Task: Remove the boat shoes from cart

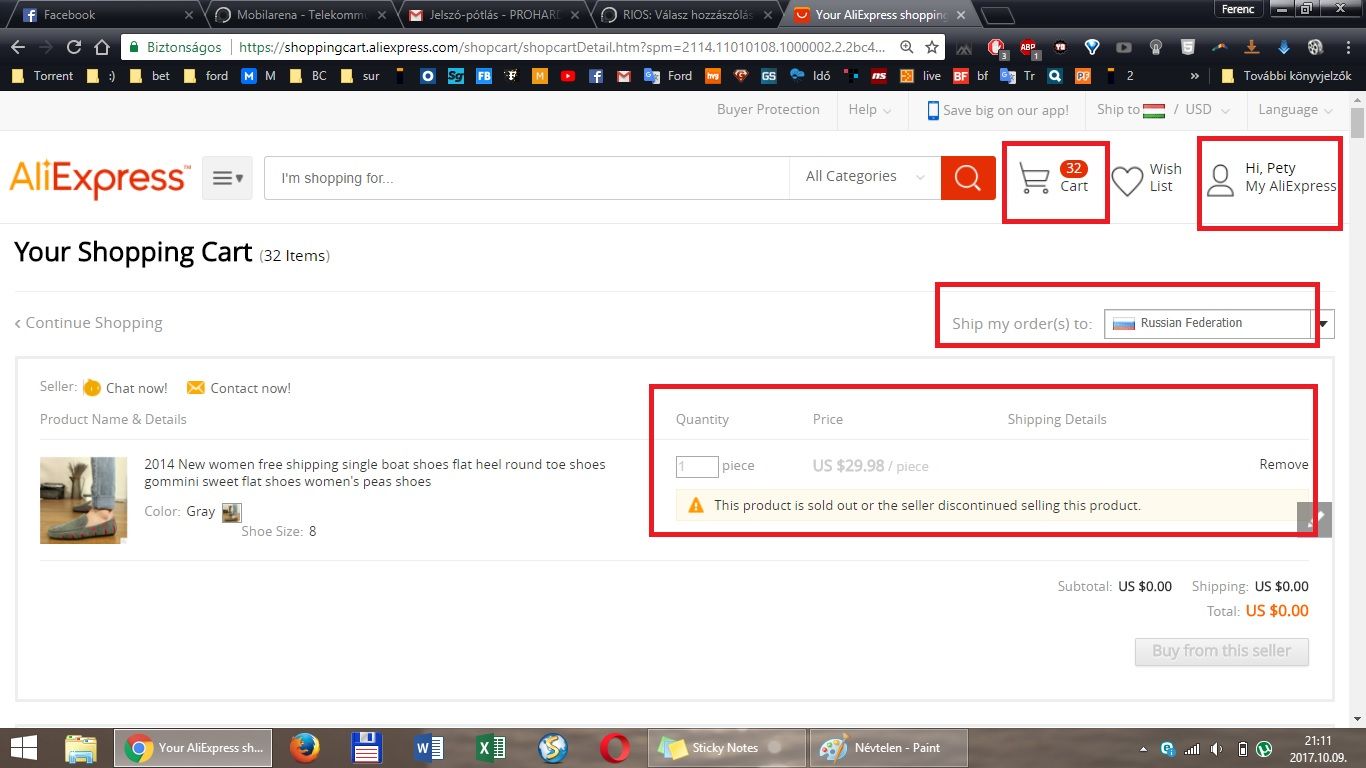Action: click(x=1283, y=465)
